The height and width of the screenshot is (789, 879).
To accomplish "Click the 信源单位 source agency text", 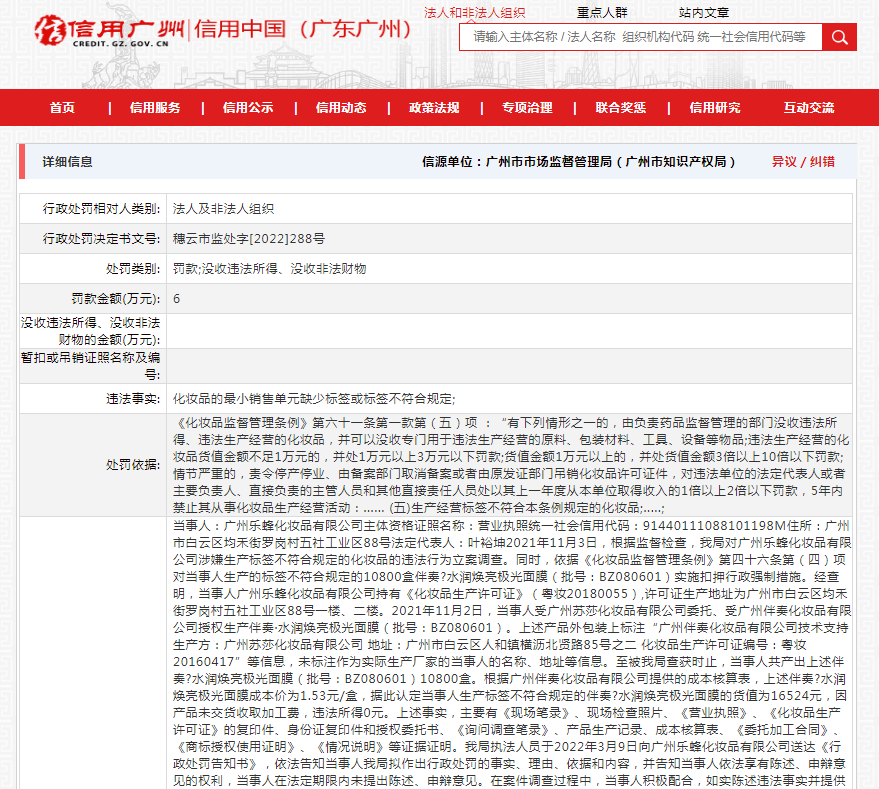I will (579, 162).
